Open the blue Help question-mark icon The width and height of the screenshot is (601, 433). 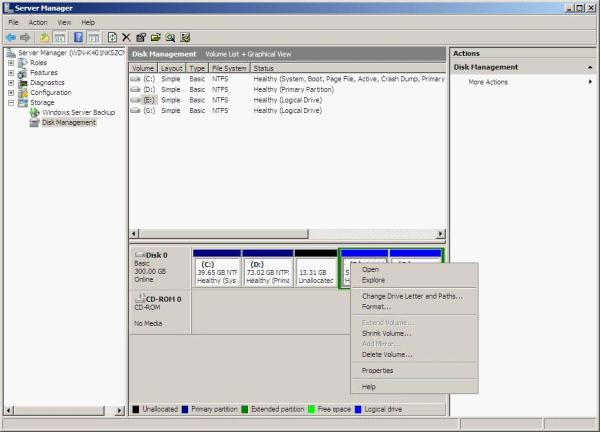click(x=78, y=37)
